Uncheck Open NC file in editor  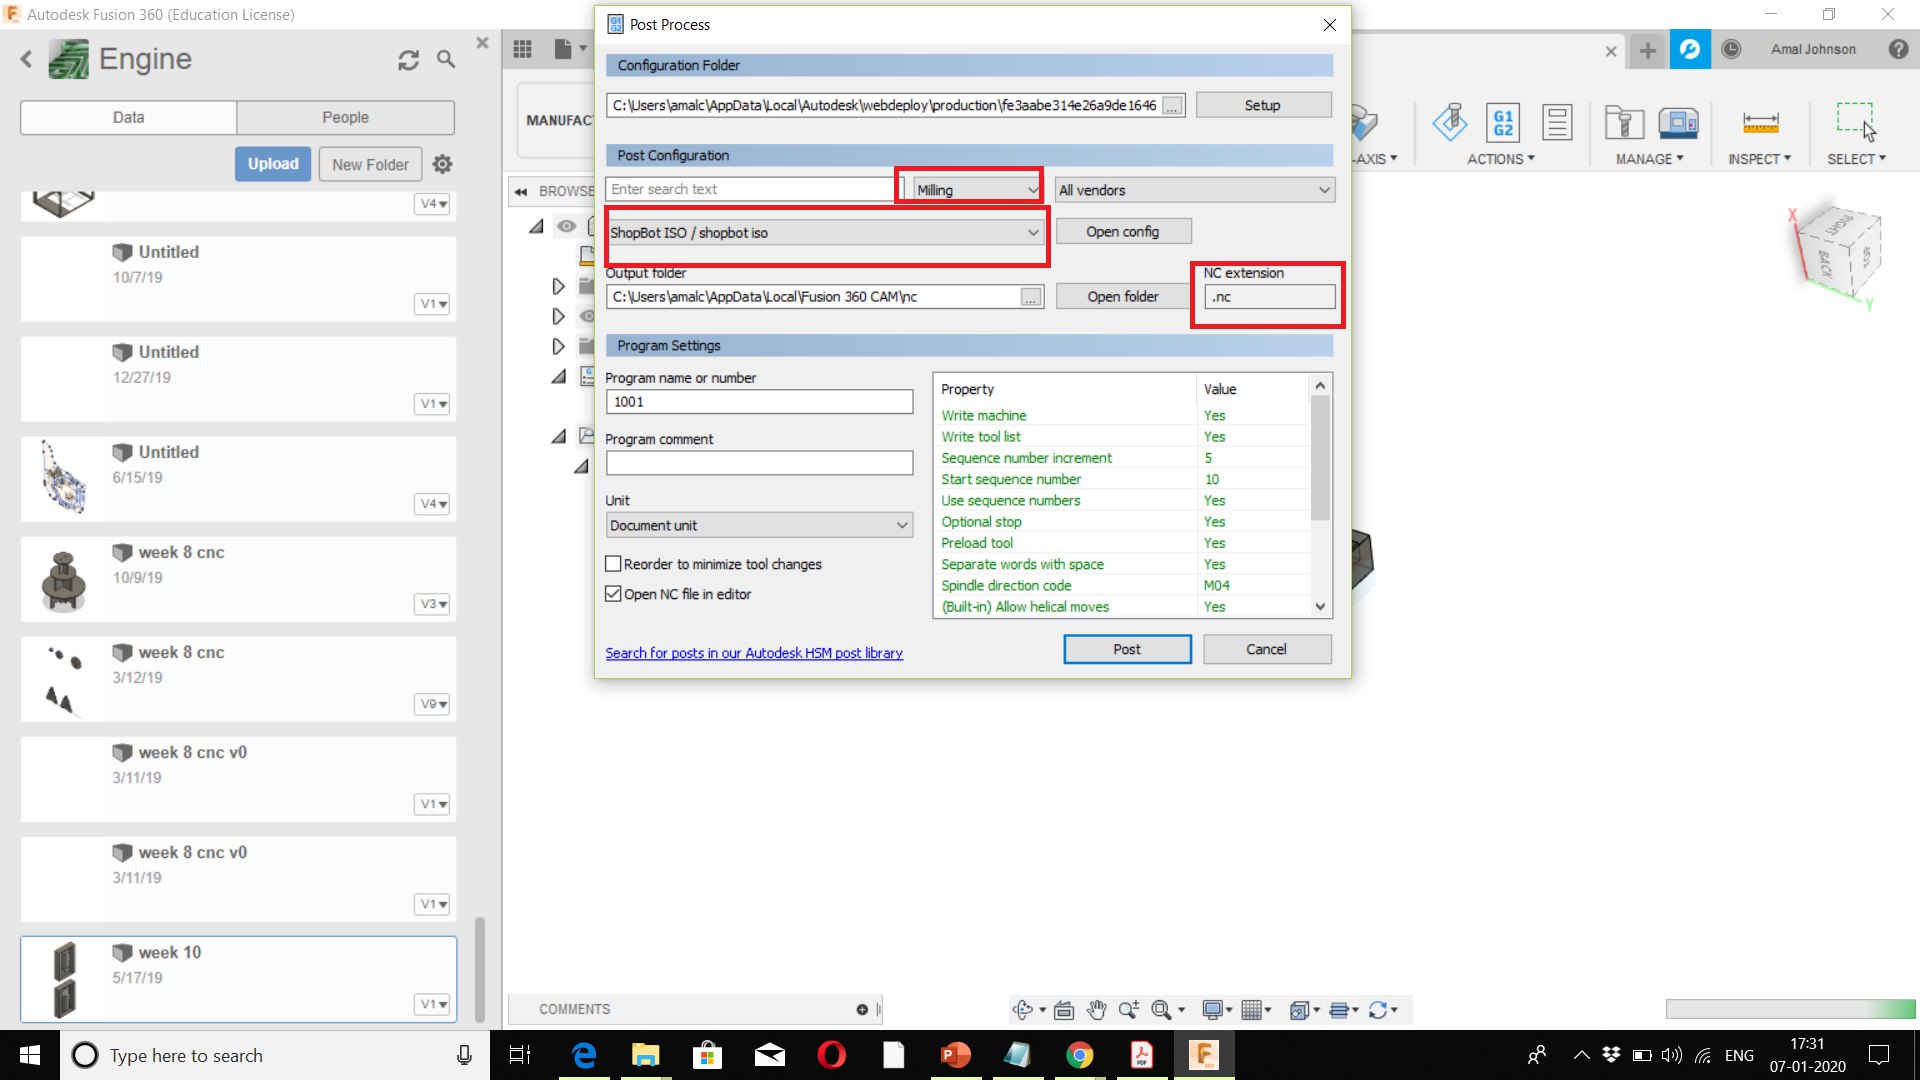click(x=614, y=594)
